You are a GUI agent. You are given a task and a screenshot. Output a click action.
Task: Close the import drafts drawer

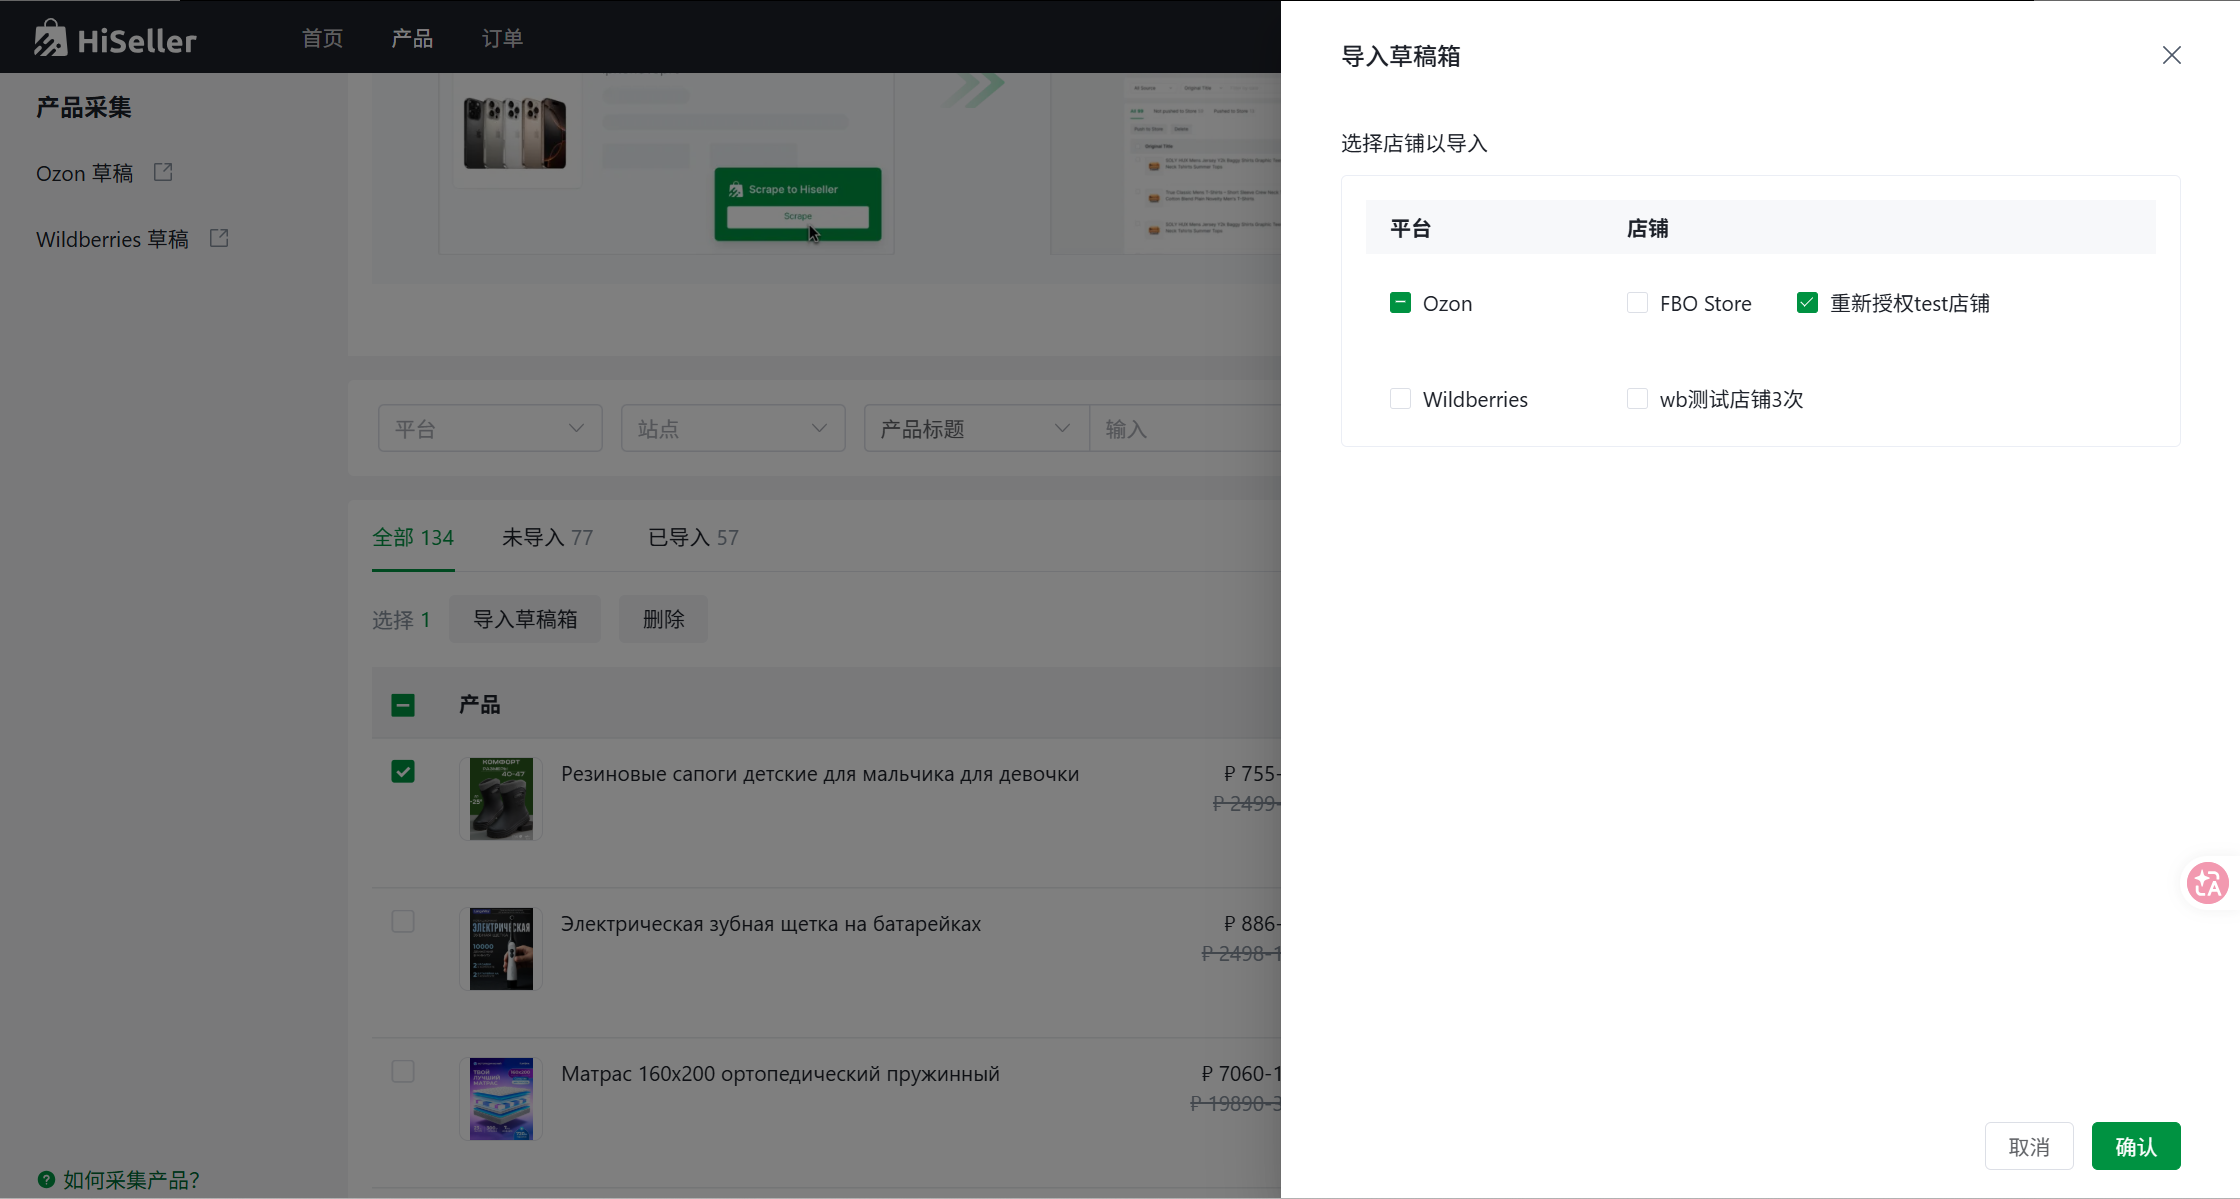[2171, 55]
